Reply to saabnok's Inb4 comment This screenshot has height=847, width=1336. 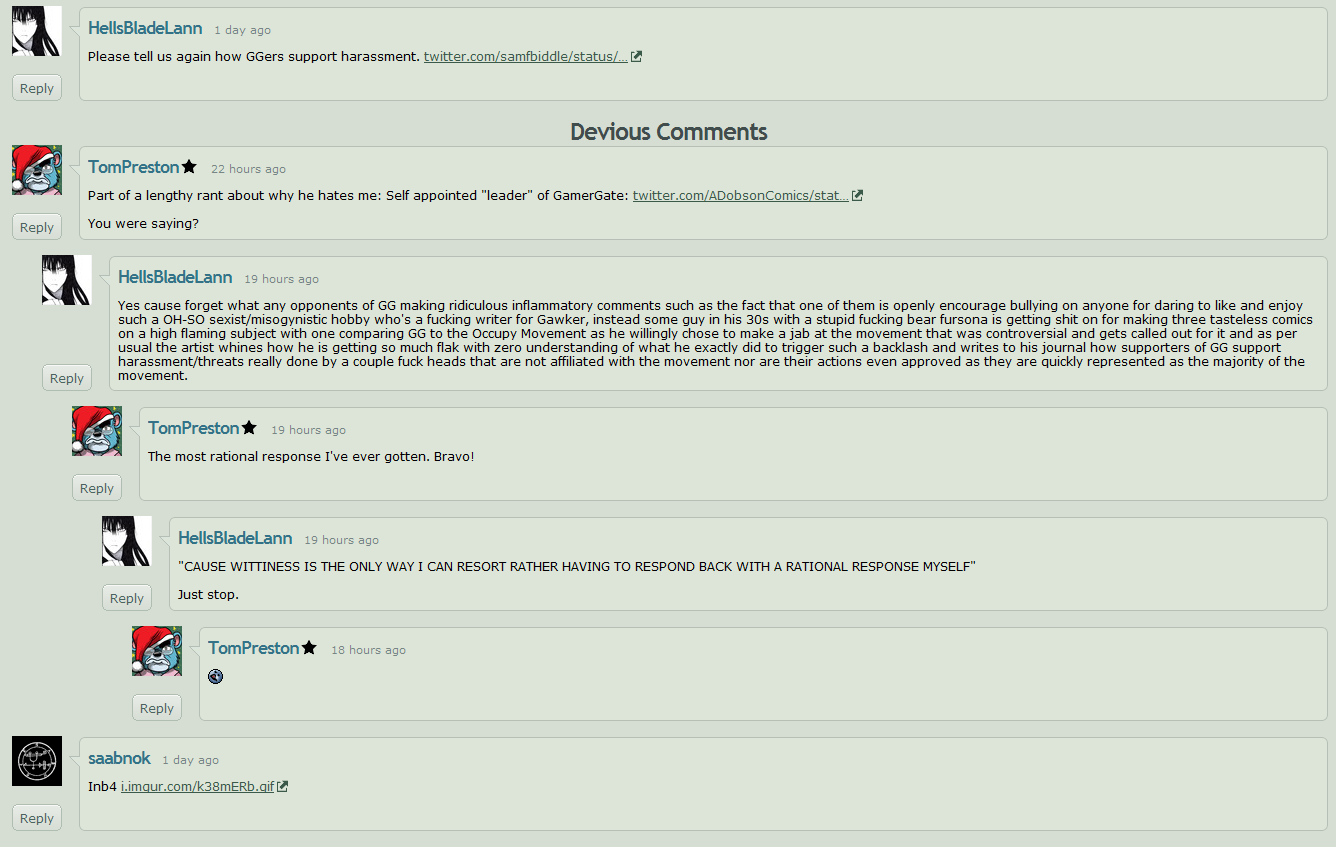point(37,818)
